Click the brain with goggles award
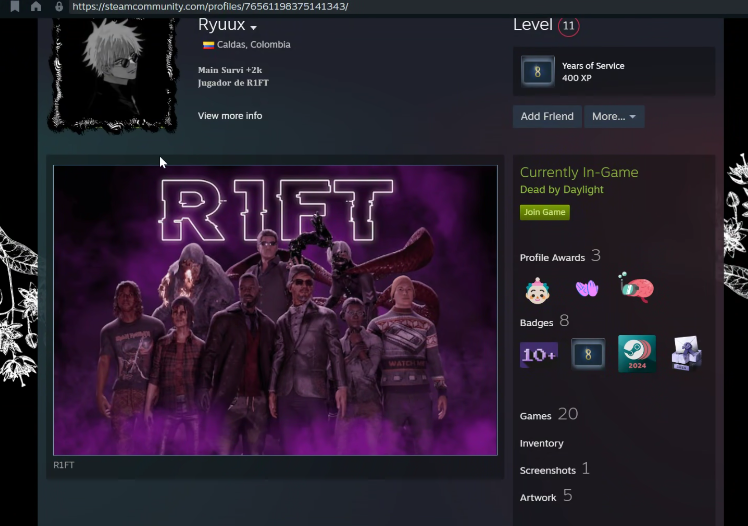Image resolution: width=748 pixels, height=526 pixels. coord(636,287)
